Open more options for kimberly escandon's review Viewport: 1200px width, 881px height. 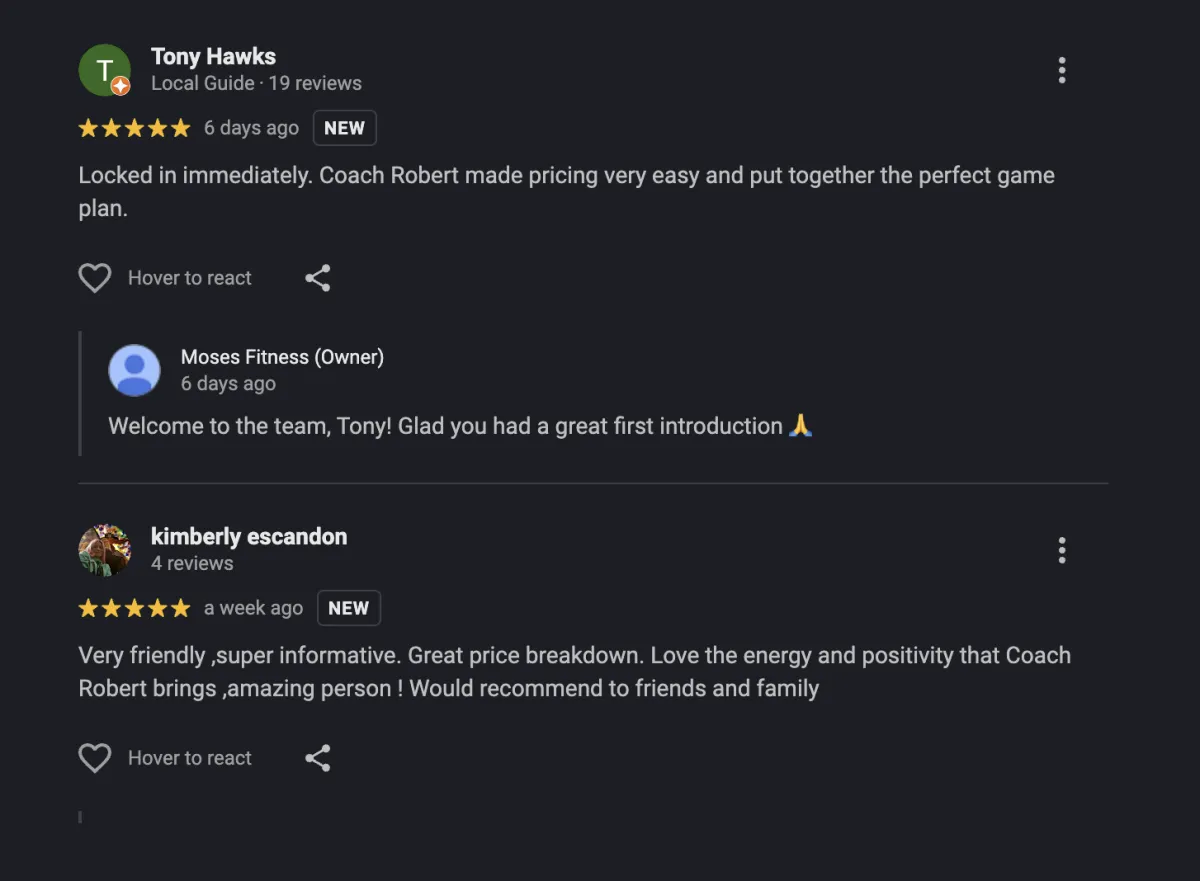pos(1061,550)
